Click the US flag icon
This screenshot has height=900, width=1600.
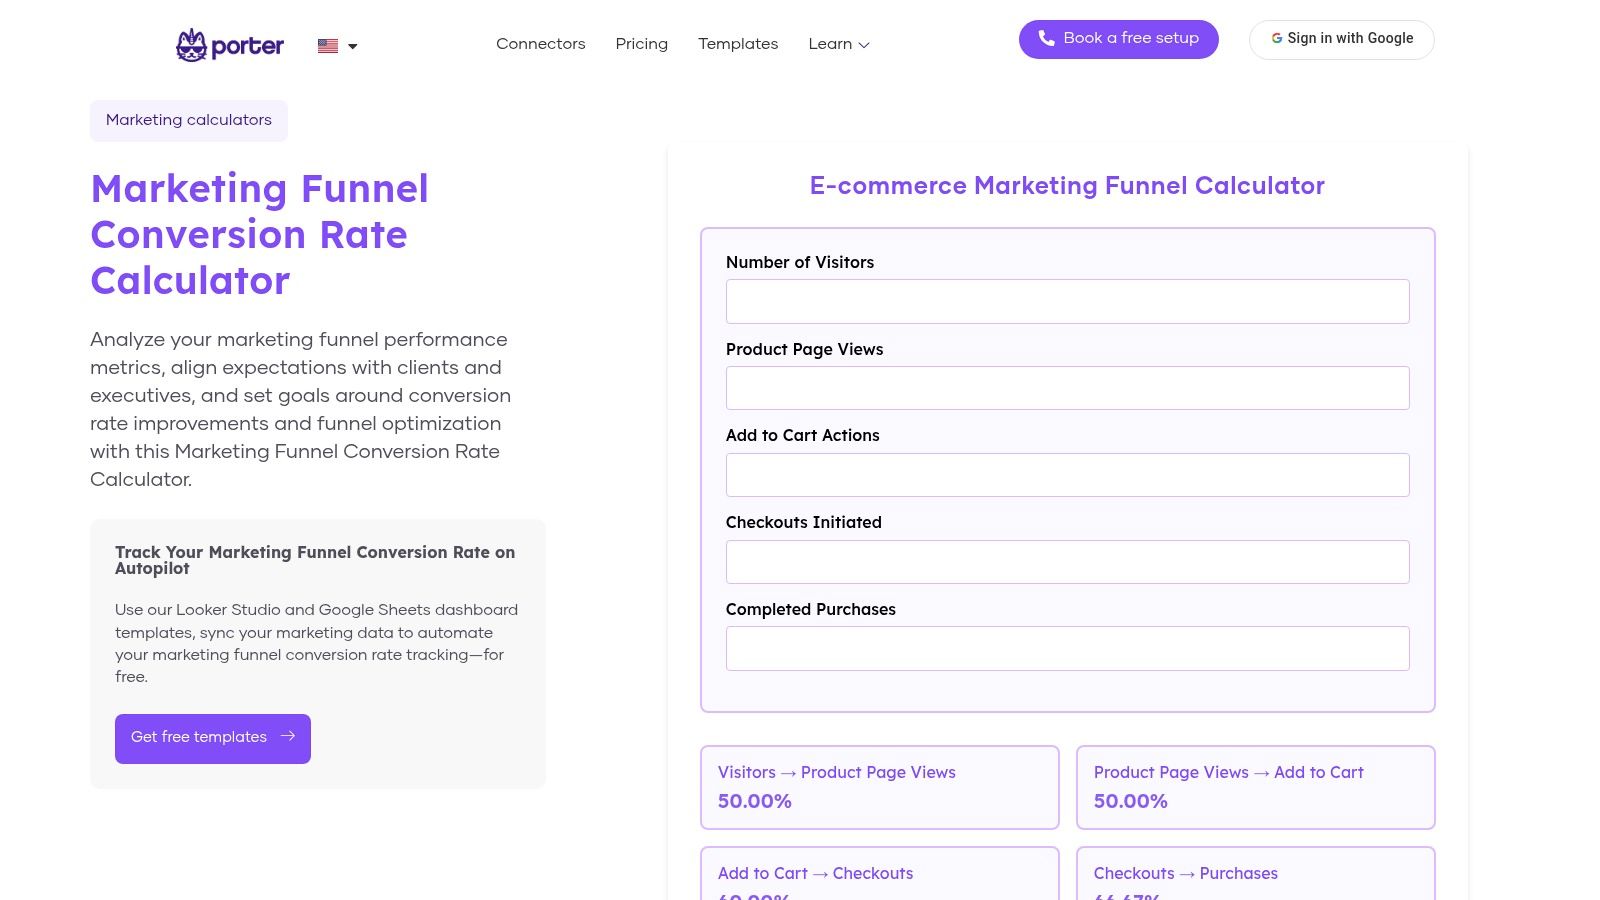[327, 45]
